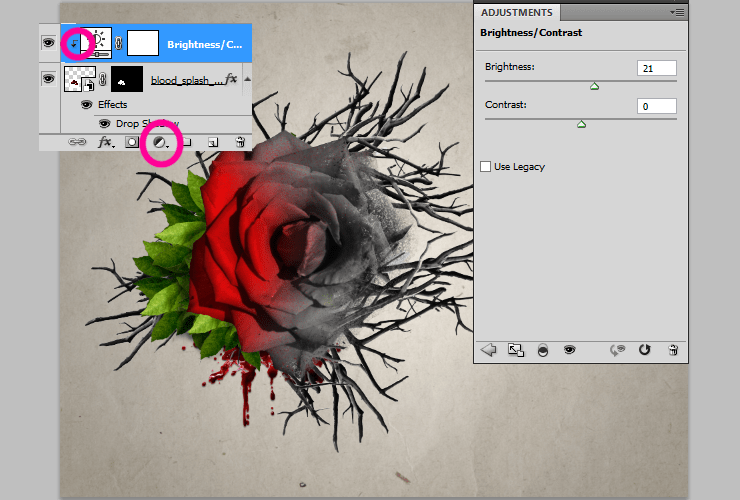
Task: Collapse the blood_splash layer effects list
Action: 247,79
